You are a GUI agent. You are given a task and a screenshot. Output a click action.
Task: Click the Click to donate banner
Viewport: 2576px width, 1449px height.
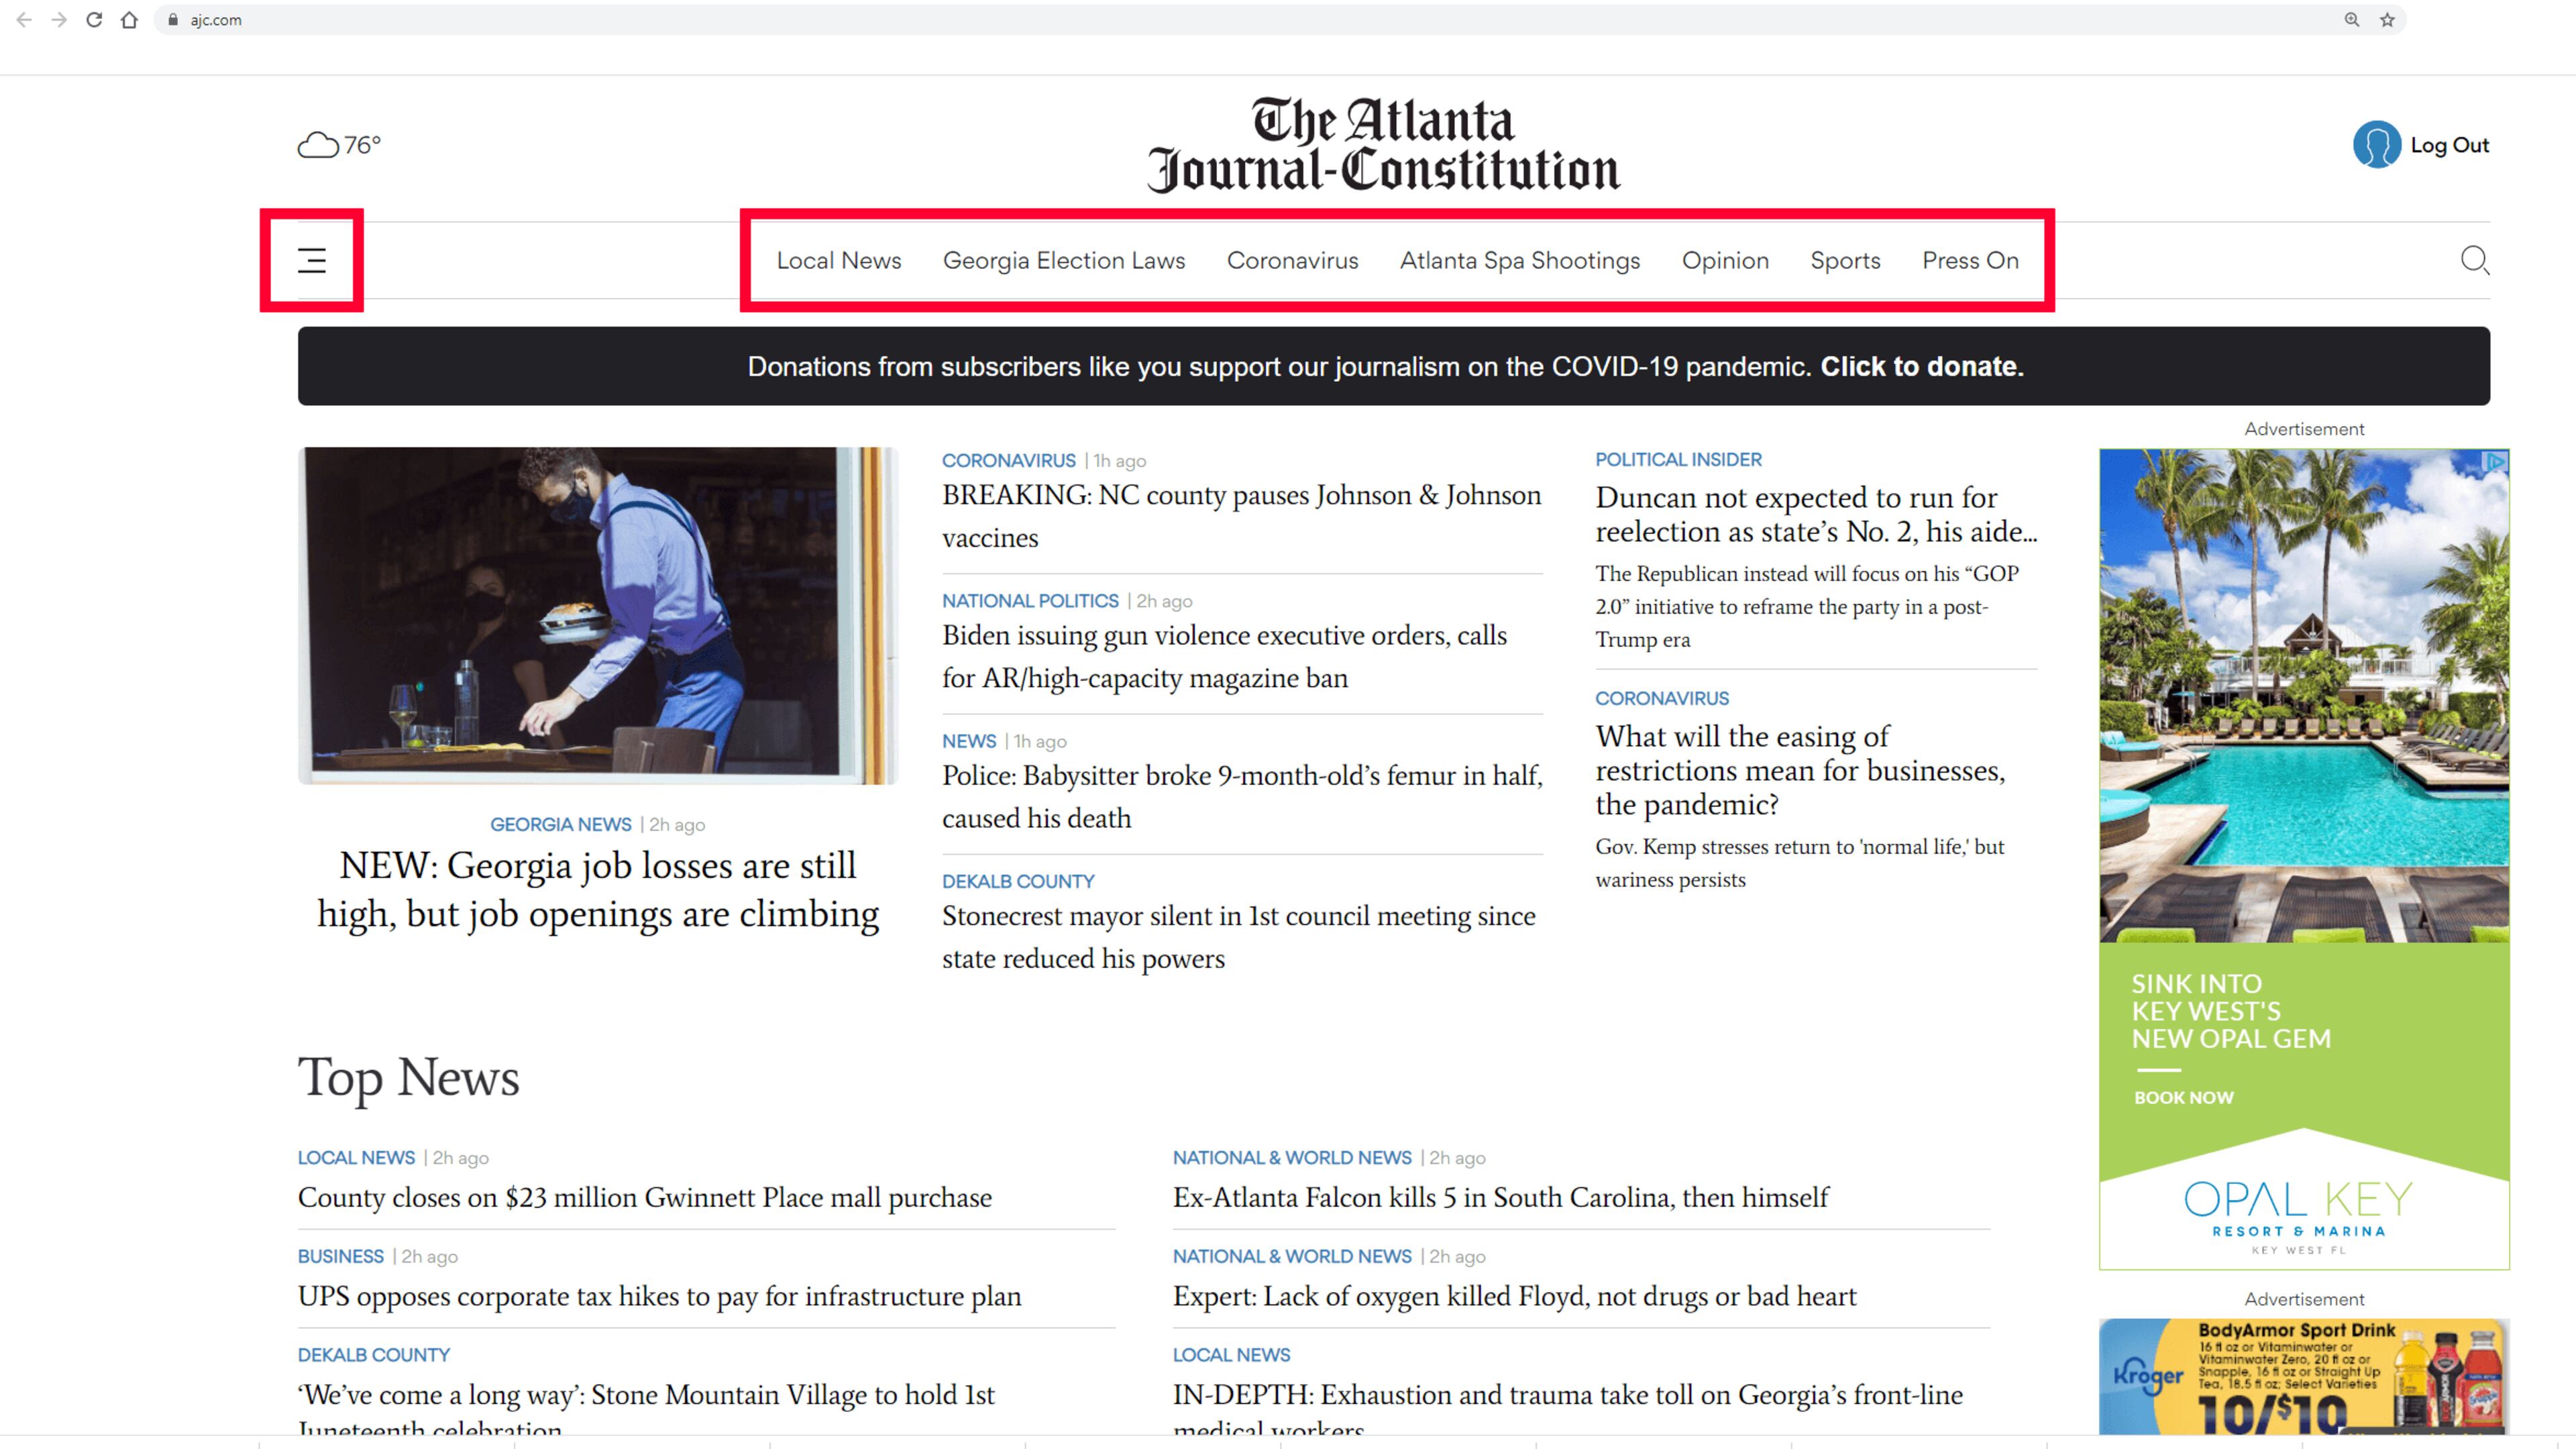1921,366
